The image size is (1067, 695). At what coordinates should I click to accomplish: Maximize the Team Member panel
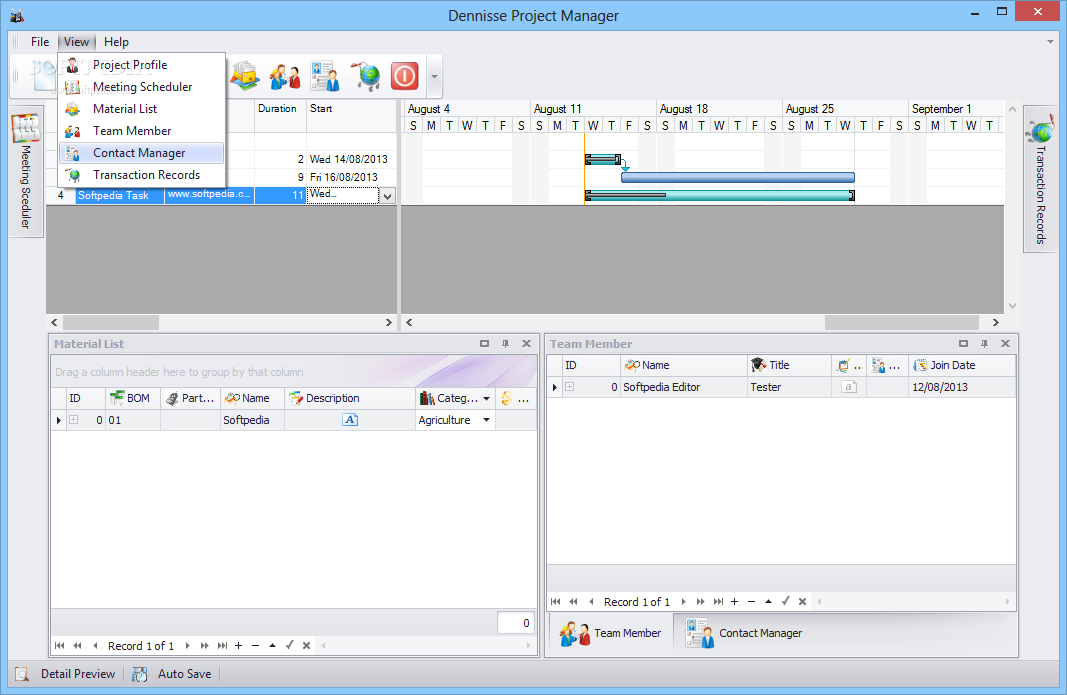964,344
